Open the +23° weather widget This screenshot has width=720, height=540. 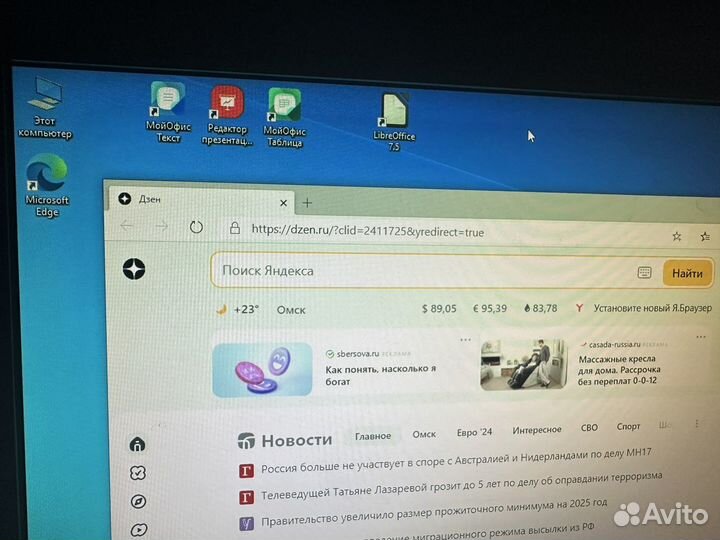[238, 309]
